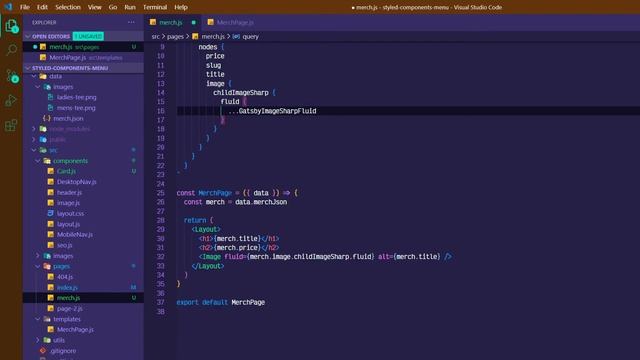Open the Search view in activity bar

point(11,50)
